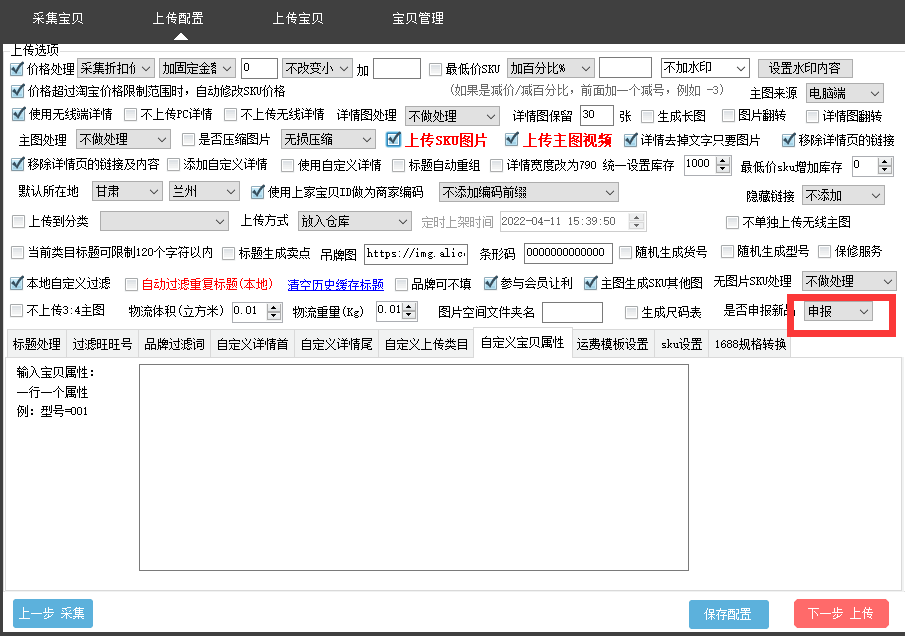The height and width of the screenshot is (636, 905).
Task: Expand the 不改变小 dropdown
Action: click(317, 68)
